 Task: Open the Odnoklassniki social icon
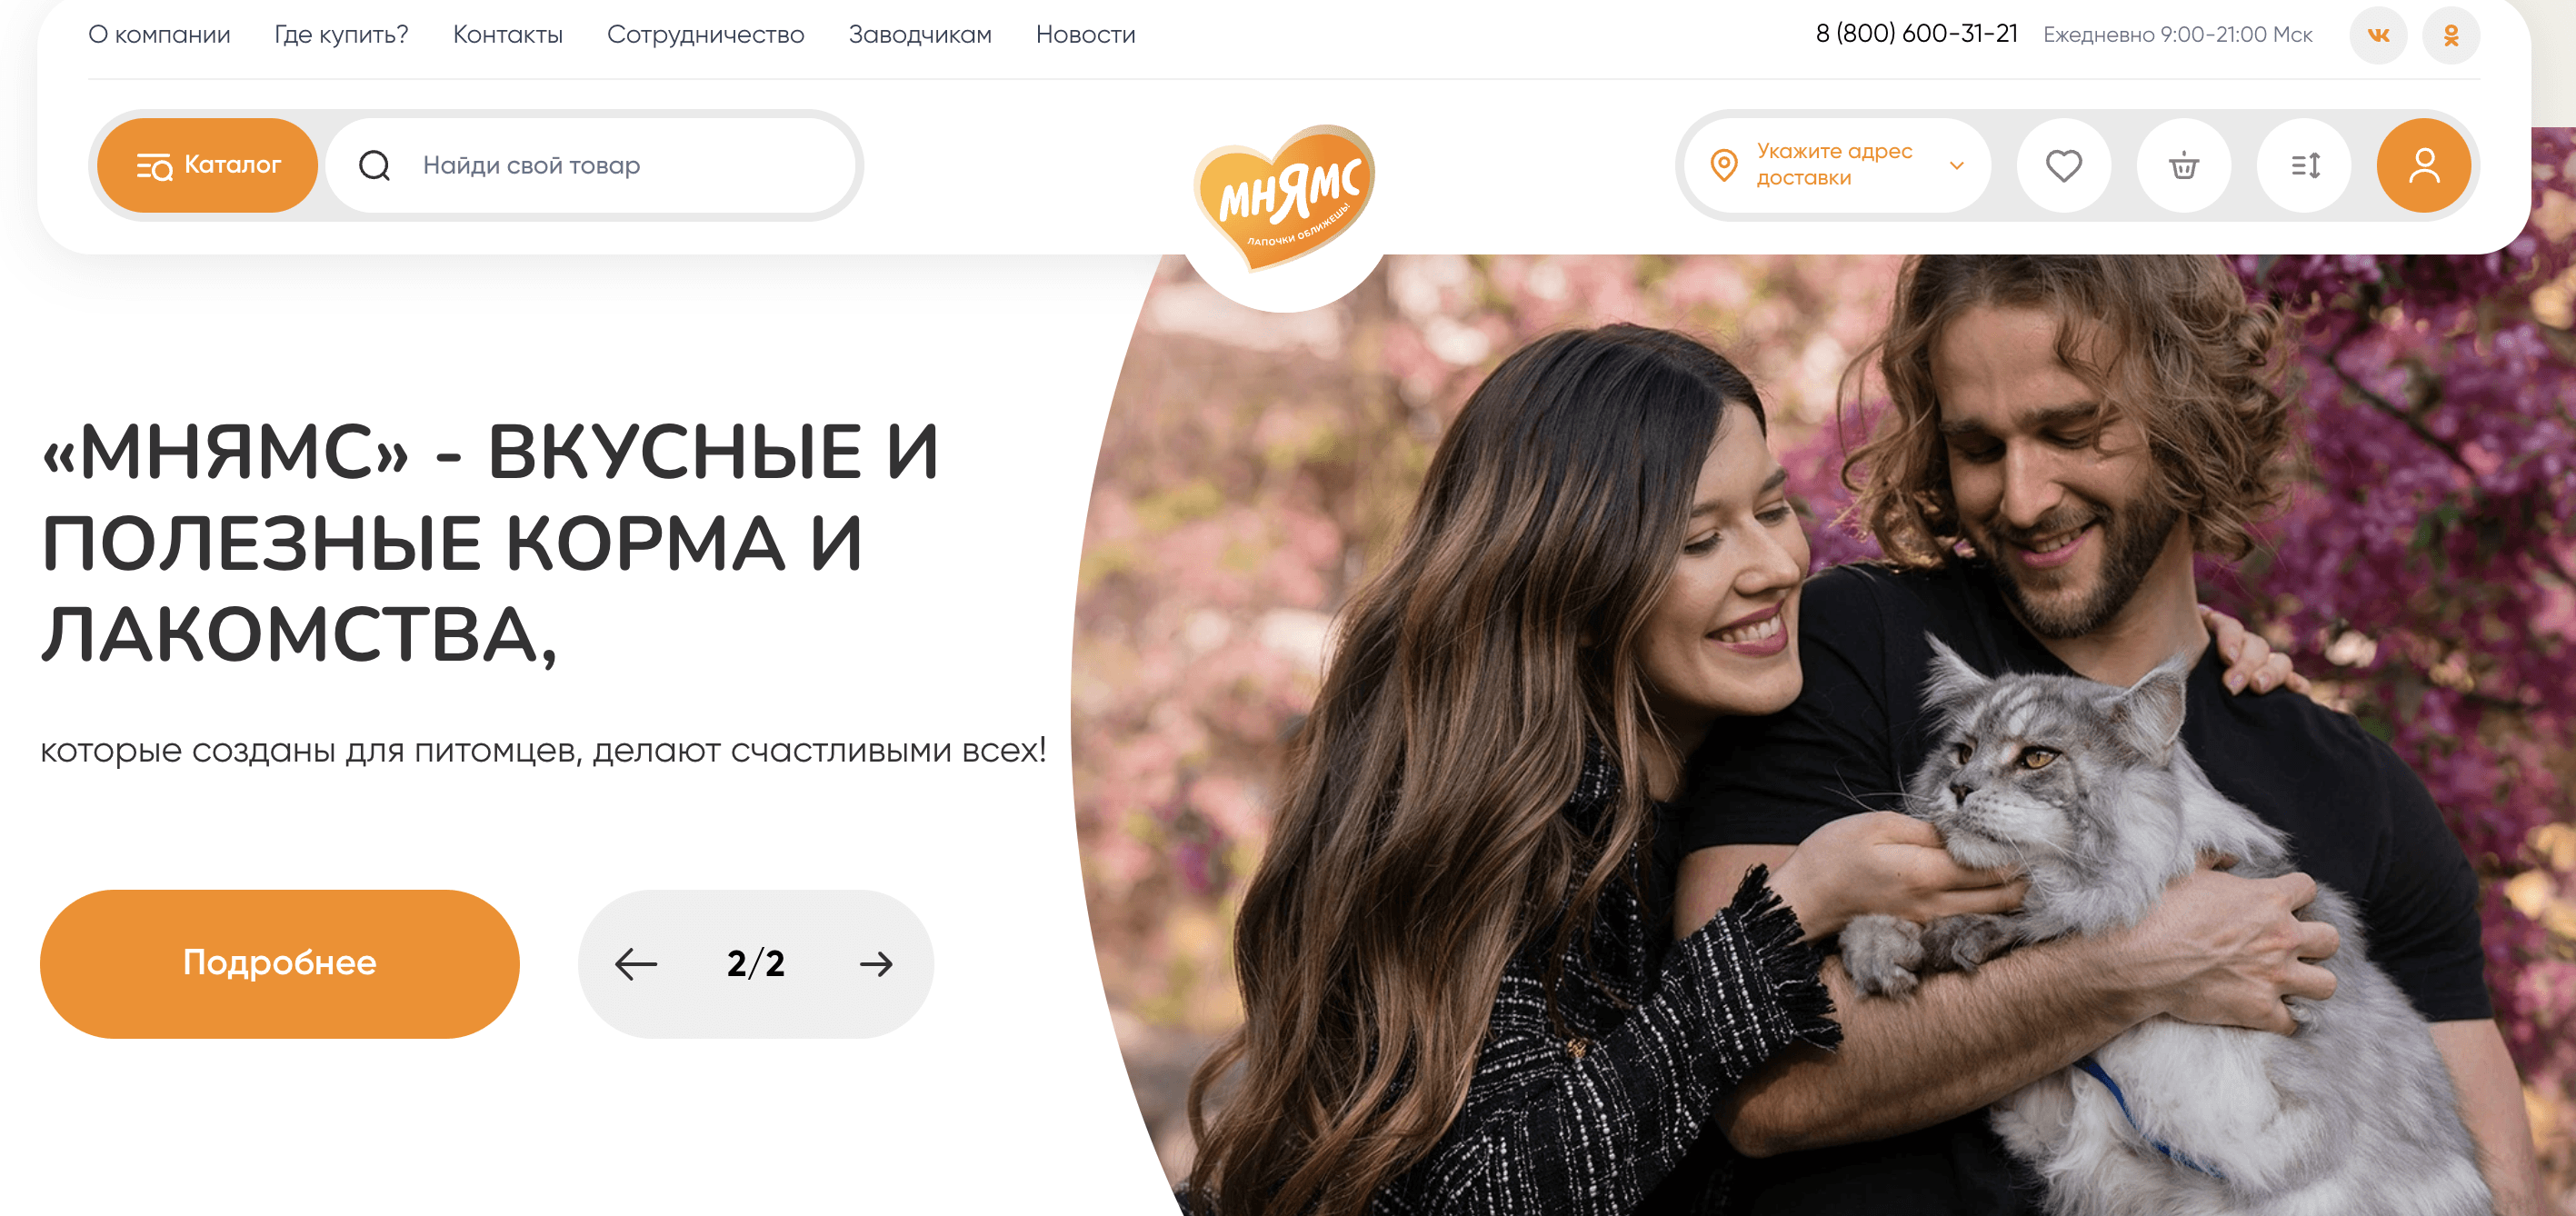[x=2451, y=35]
